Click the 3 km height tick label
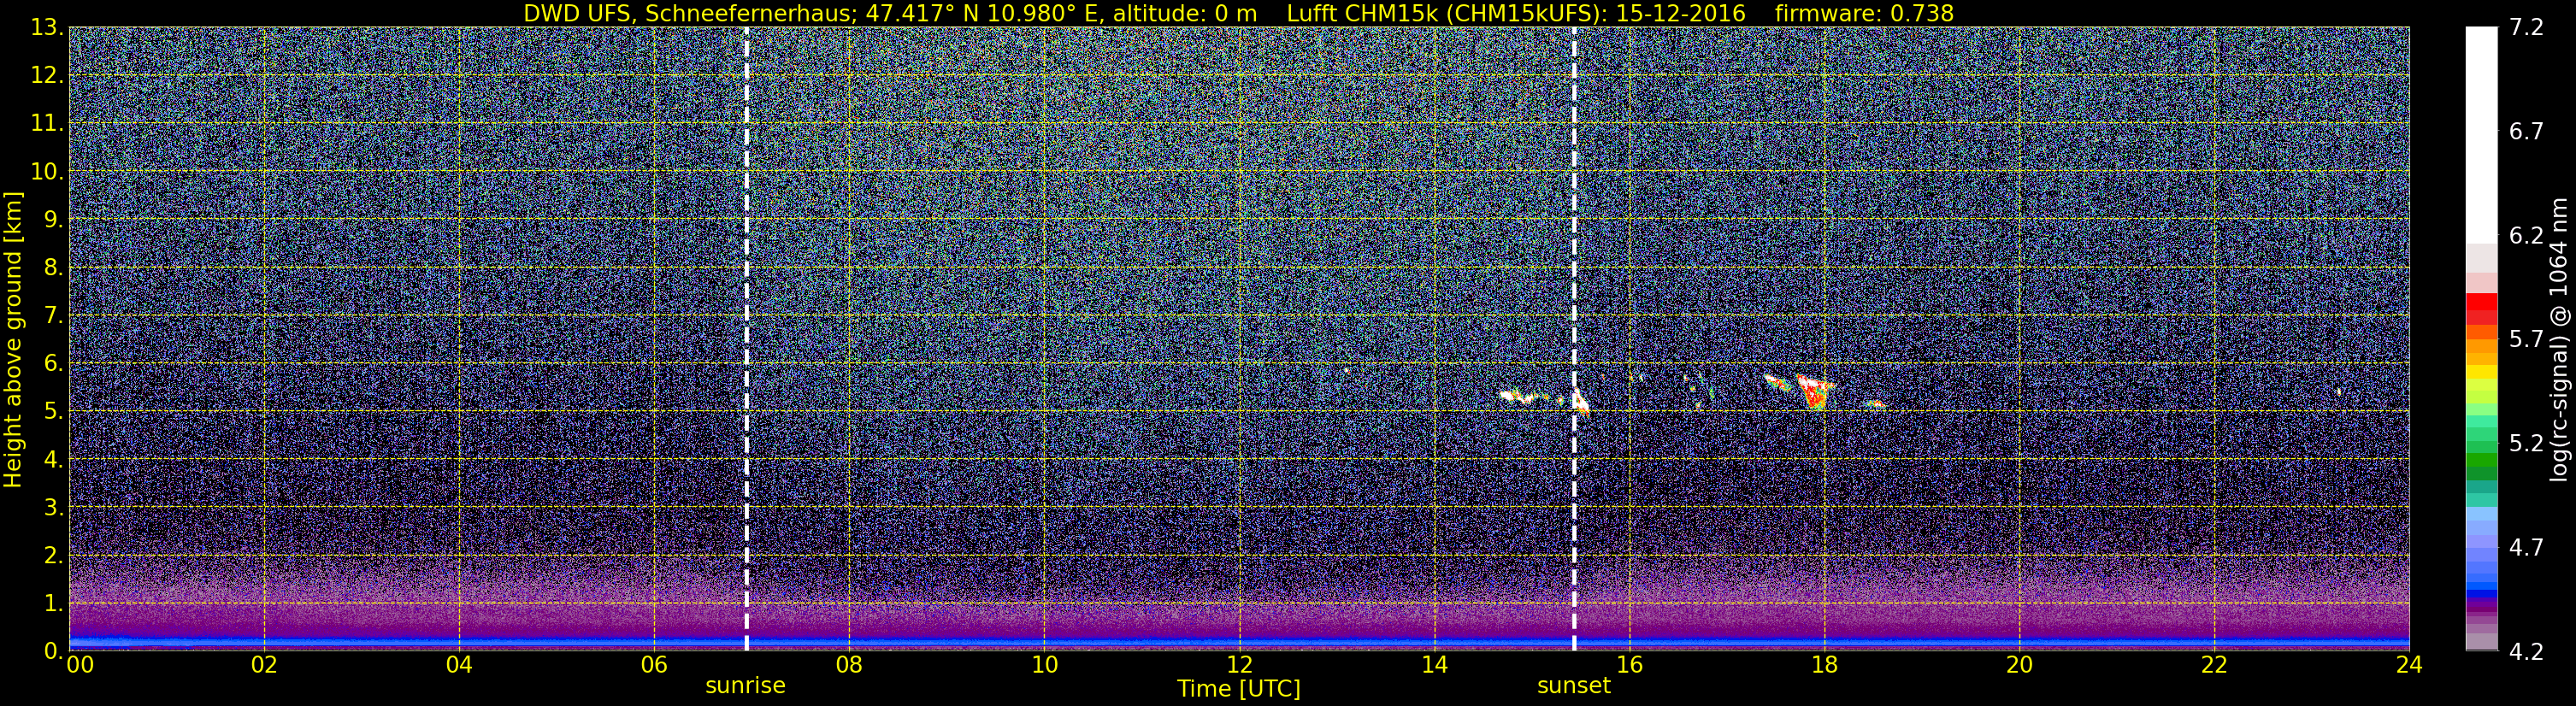 [53, 508]
